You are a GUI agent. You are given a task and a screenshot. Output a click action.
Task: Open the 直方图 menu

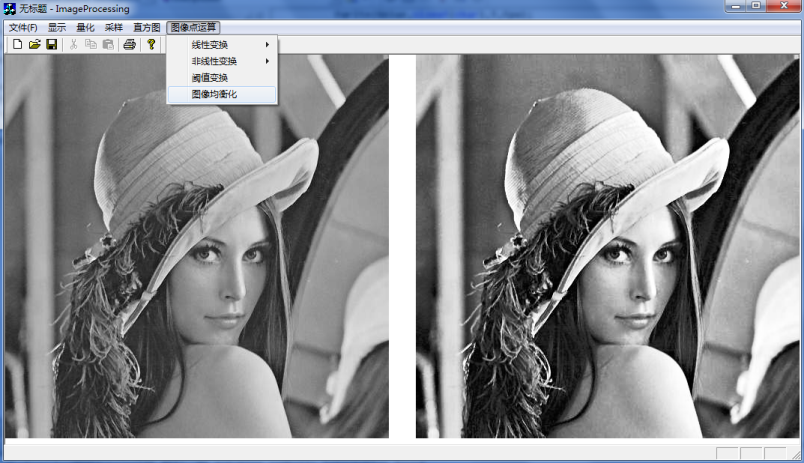click(x=147, y=28)
